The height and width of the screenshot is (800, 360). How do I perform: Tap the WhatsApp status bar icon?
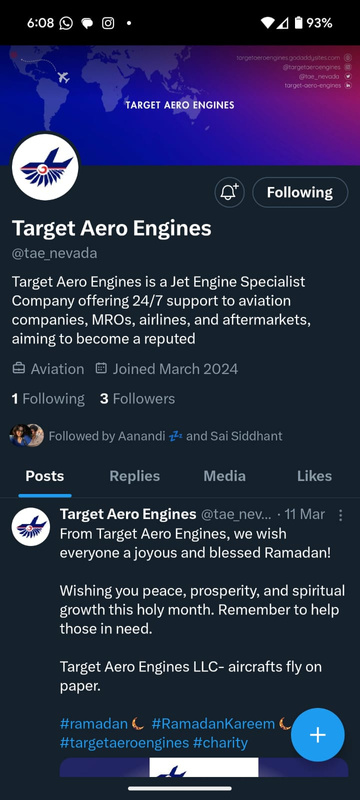point(66,23)
